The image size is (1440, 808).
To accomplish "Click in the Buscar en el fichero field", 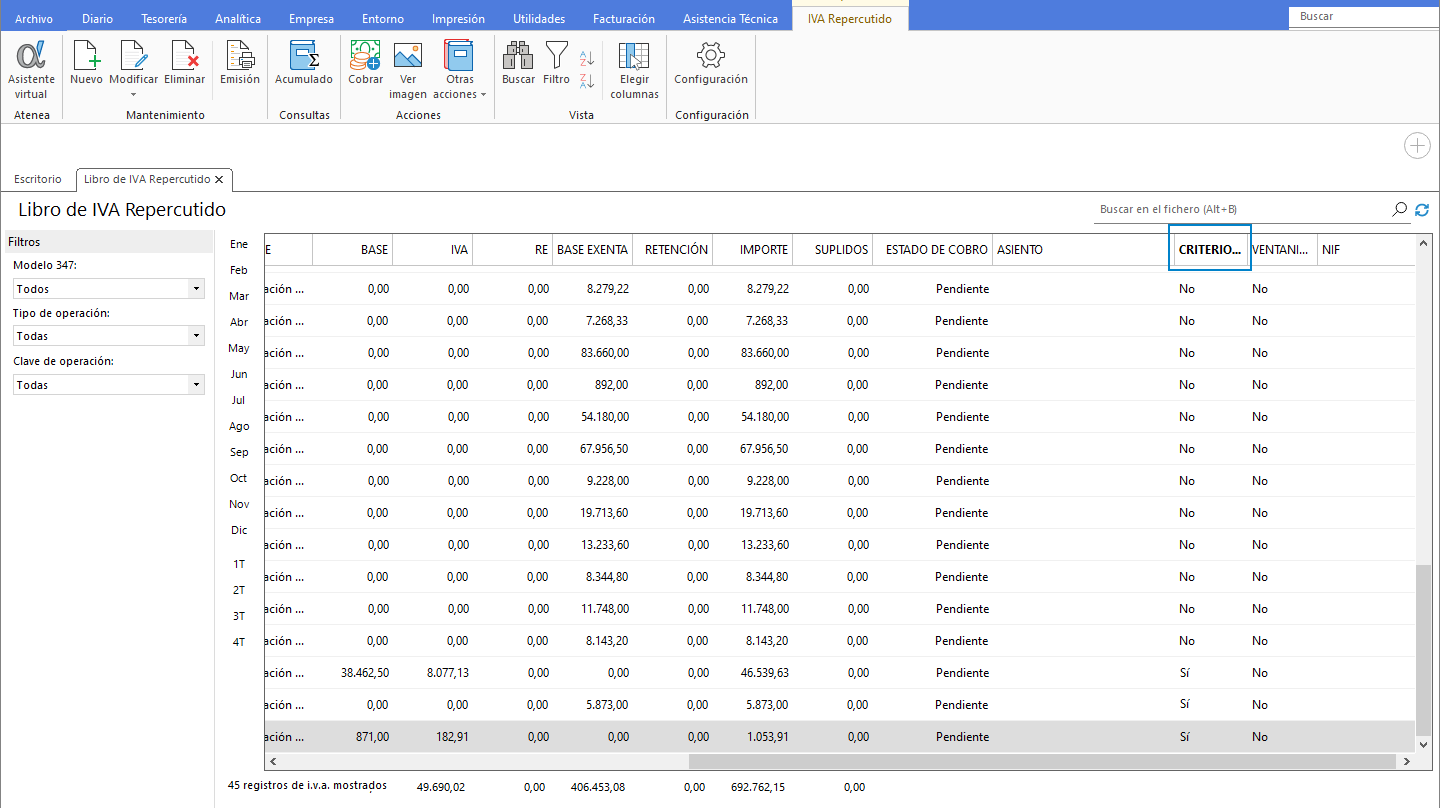I will (x=1240, y=209).
